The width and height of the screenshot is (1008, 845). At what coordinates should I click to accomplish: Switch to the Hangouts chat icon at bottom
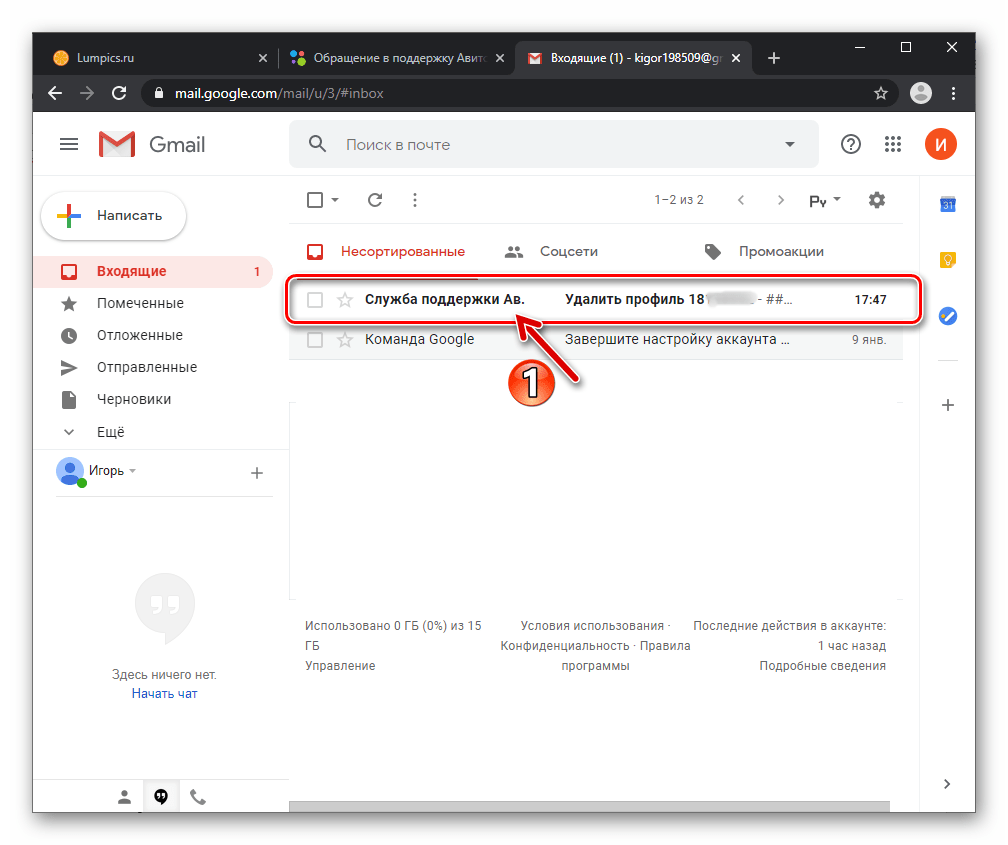coord(161,797)
